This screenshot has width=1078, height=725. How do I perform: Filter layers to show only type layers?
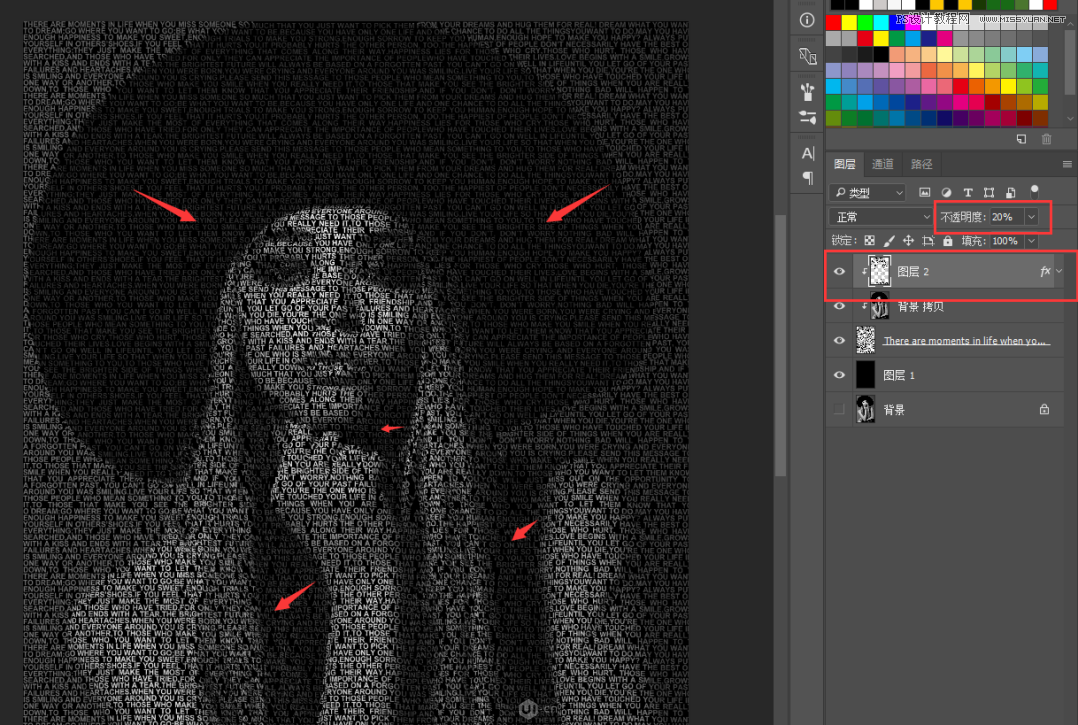(968, 192)
